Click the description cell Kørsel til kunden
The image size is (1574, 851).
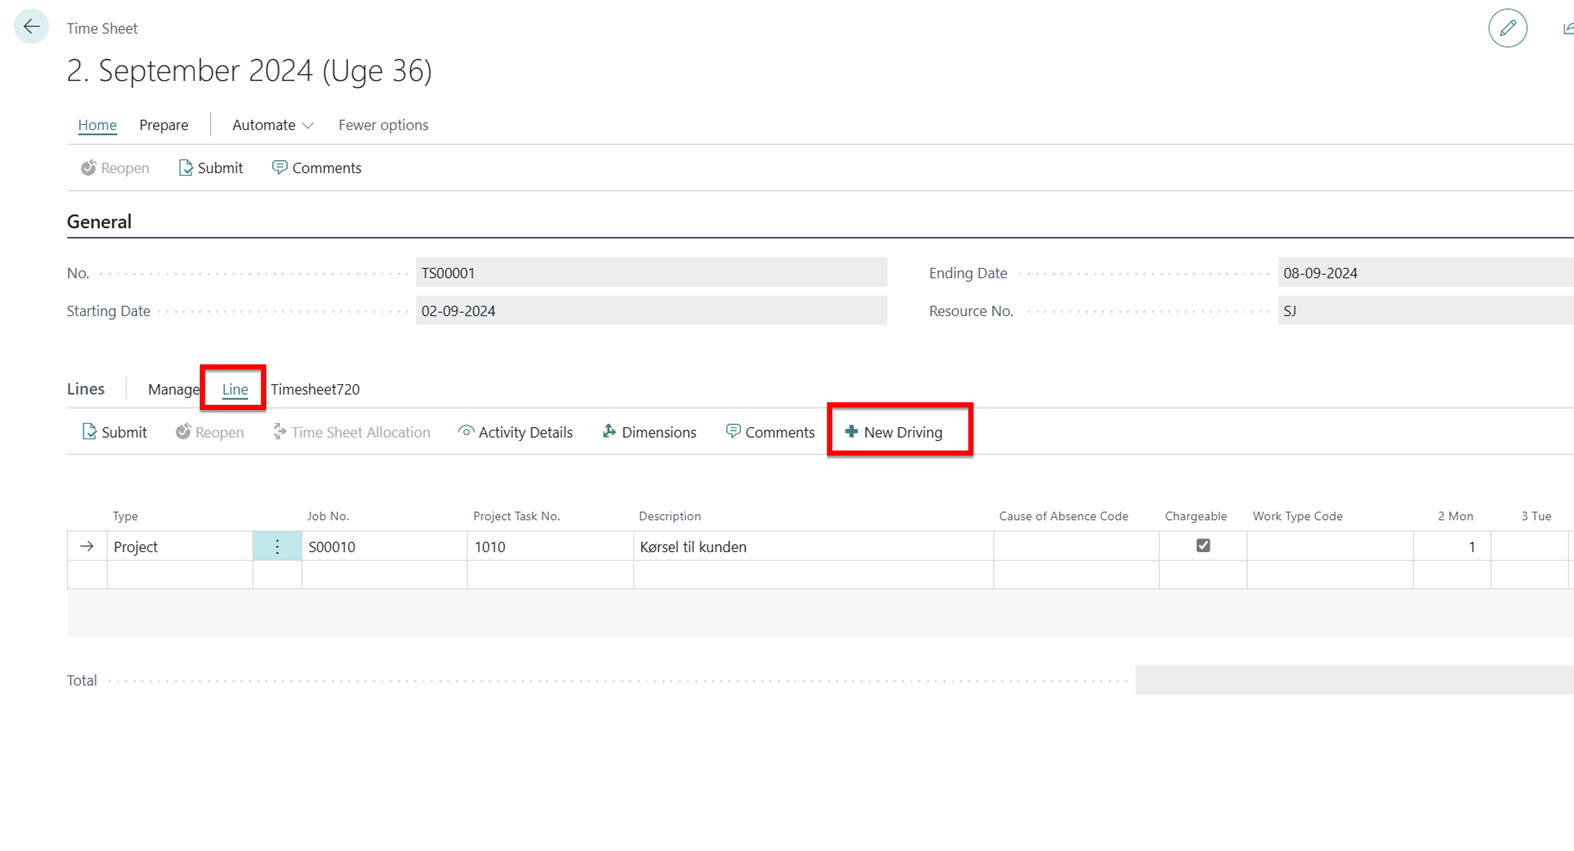coord(813,547)
